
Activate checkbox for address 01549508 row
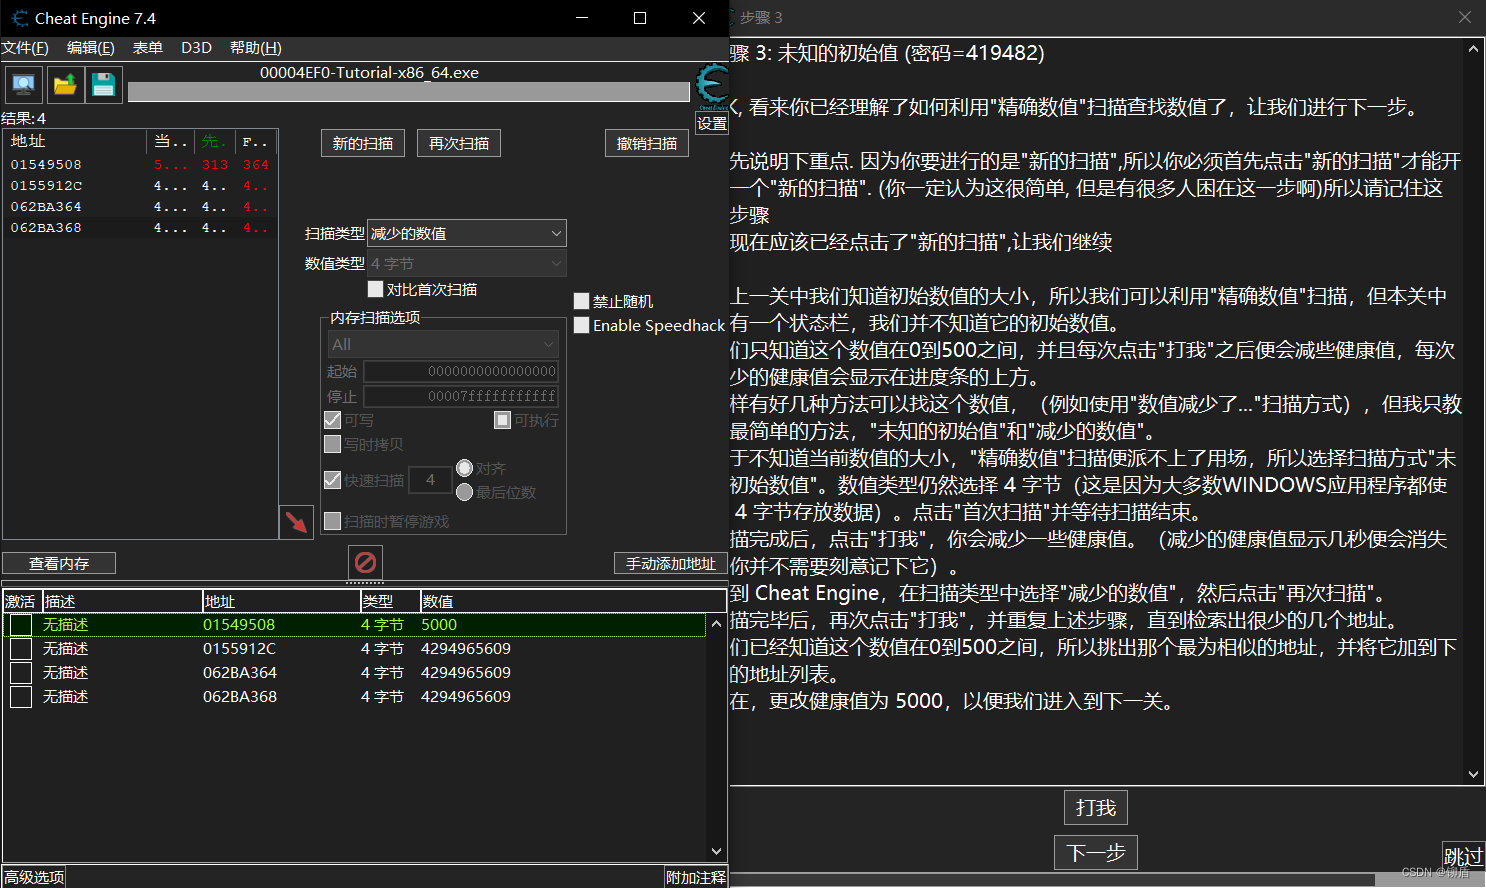[x=20, y=625]
